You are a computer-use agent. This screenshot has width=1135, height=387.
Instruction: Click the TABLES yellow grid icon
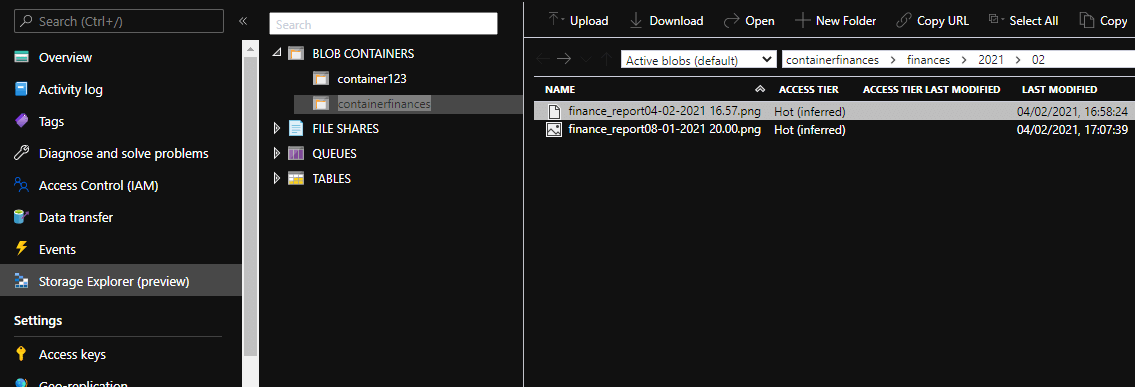295,179
